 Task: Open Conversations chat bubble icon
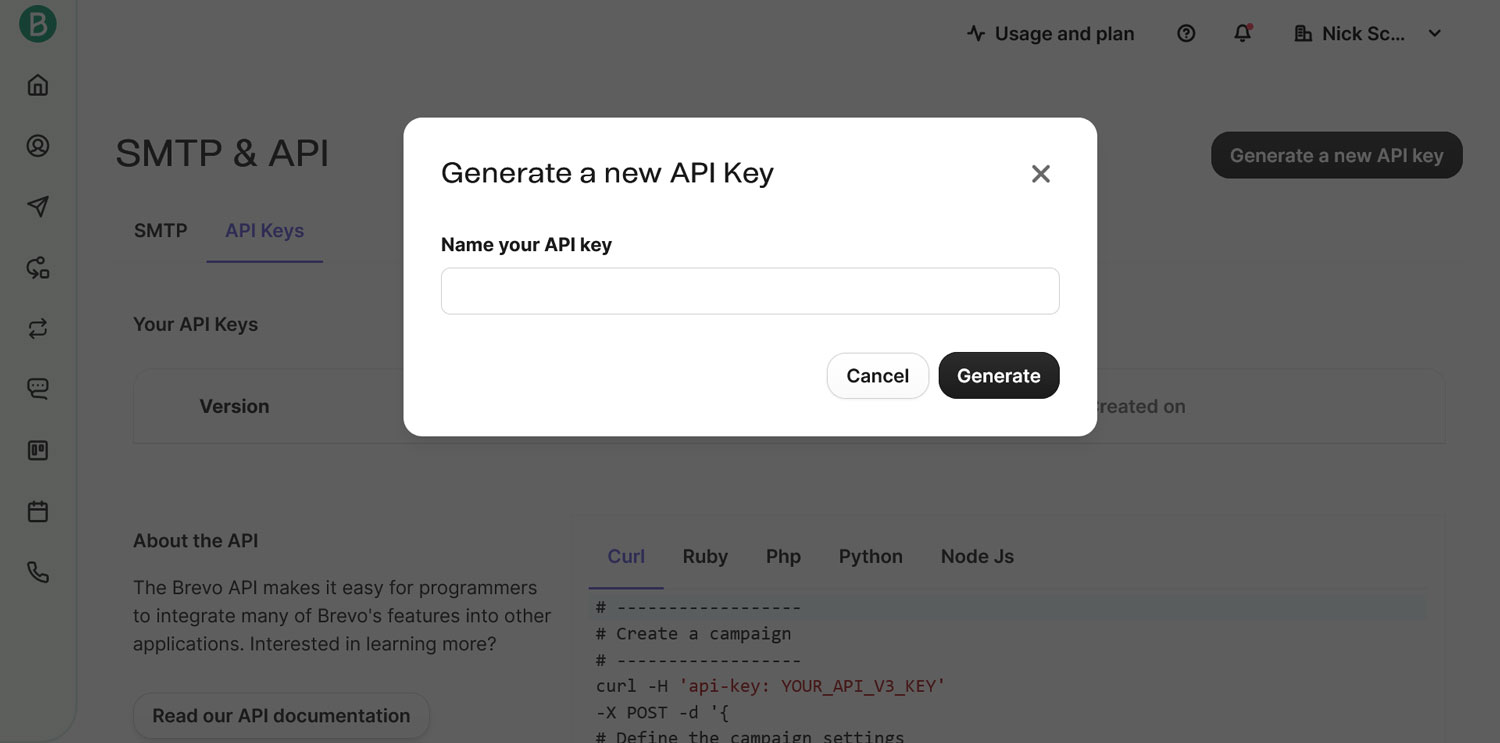(x=38, y=389)
